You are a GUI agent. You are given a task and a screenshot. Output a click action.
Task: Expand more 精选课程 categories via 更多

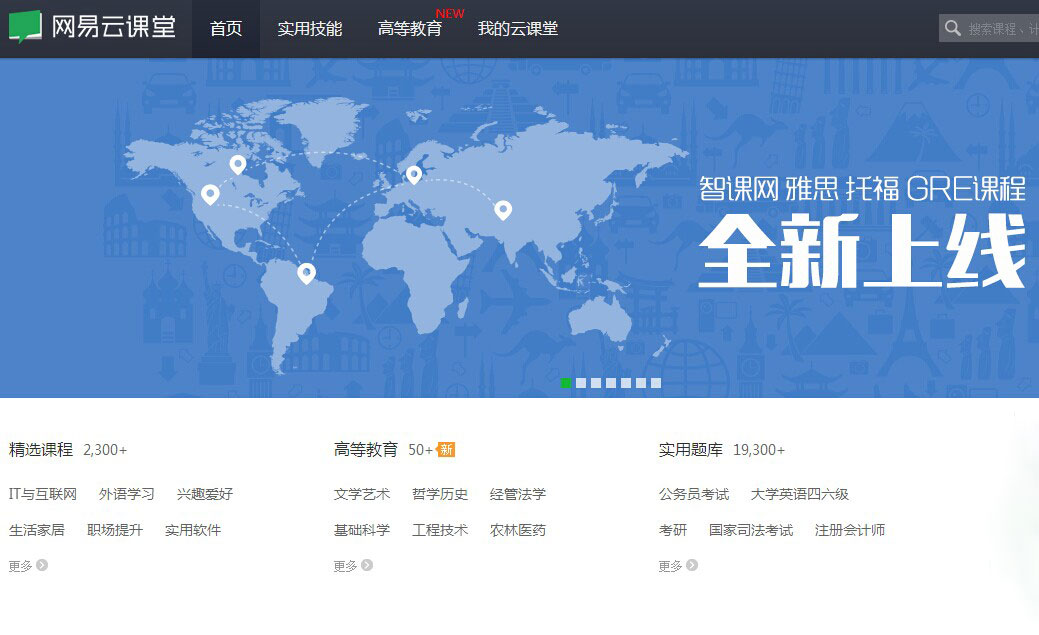click(18, 565)
